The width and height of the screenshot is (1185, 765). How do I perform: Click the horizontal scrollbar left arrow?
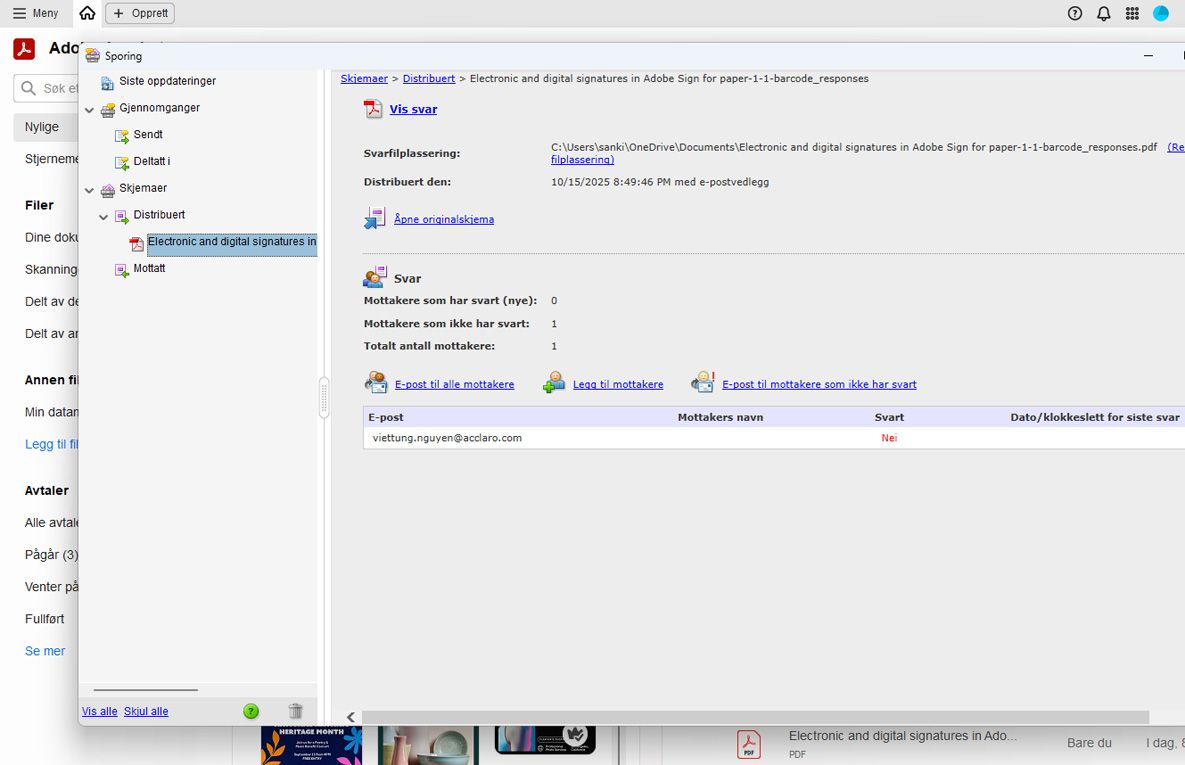tap(351, 717)
